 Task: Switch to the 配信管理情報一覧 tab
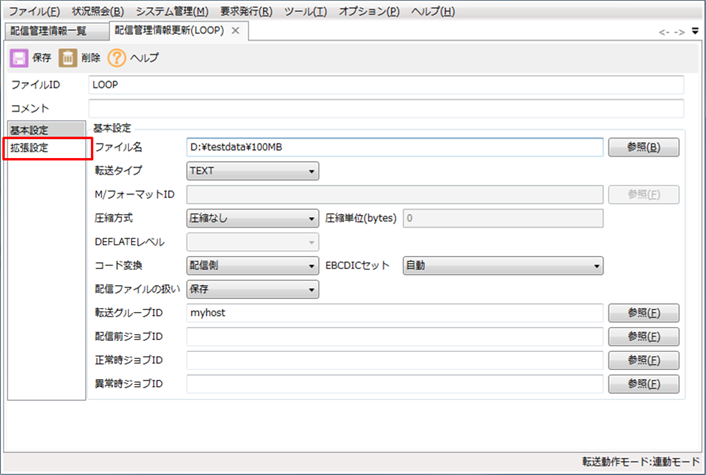tap(49, 31)
